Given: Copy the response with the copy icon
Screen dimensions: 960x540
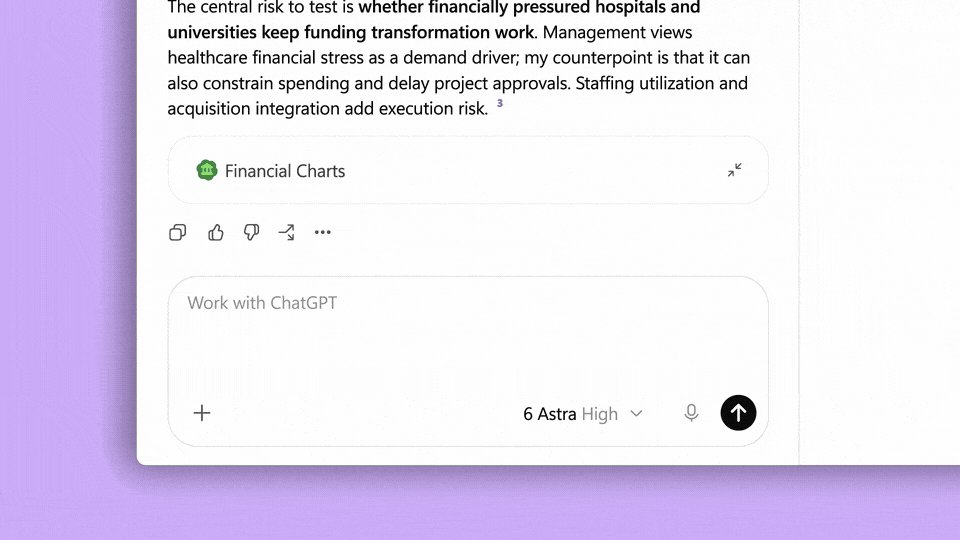Looking at the screenshot, I should pyautogui.click(x=178, y=233).
